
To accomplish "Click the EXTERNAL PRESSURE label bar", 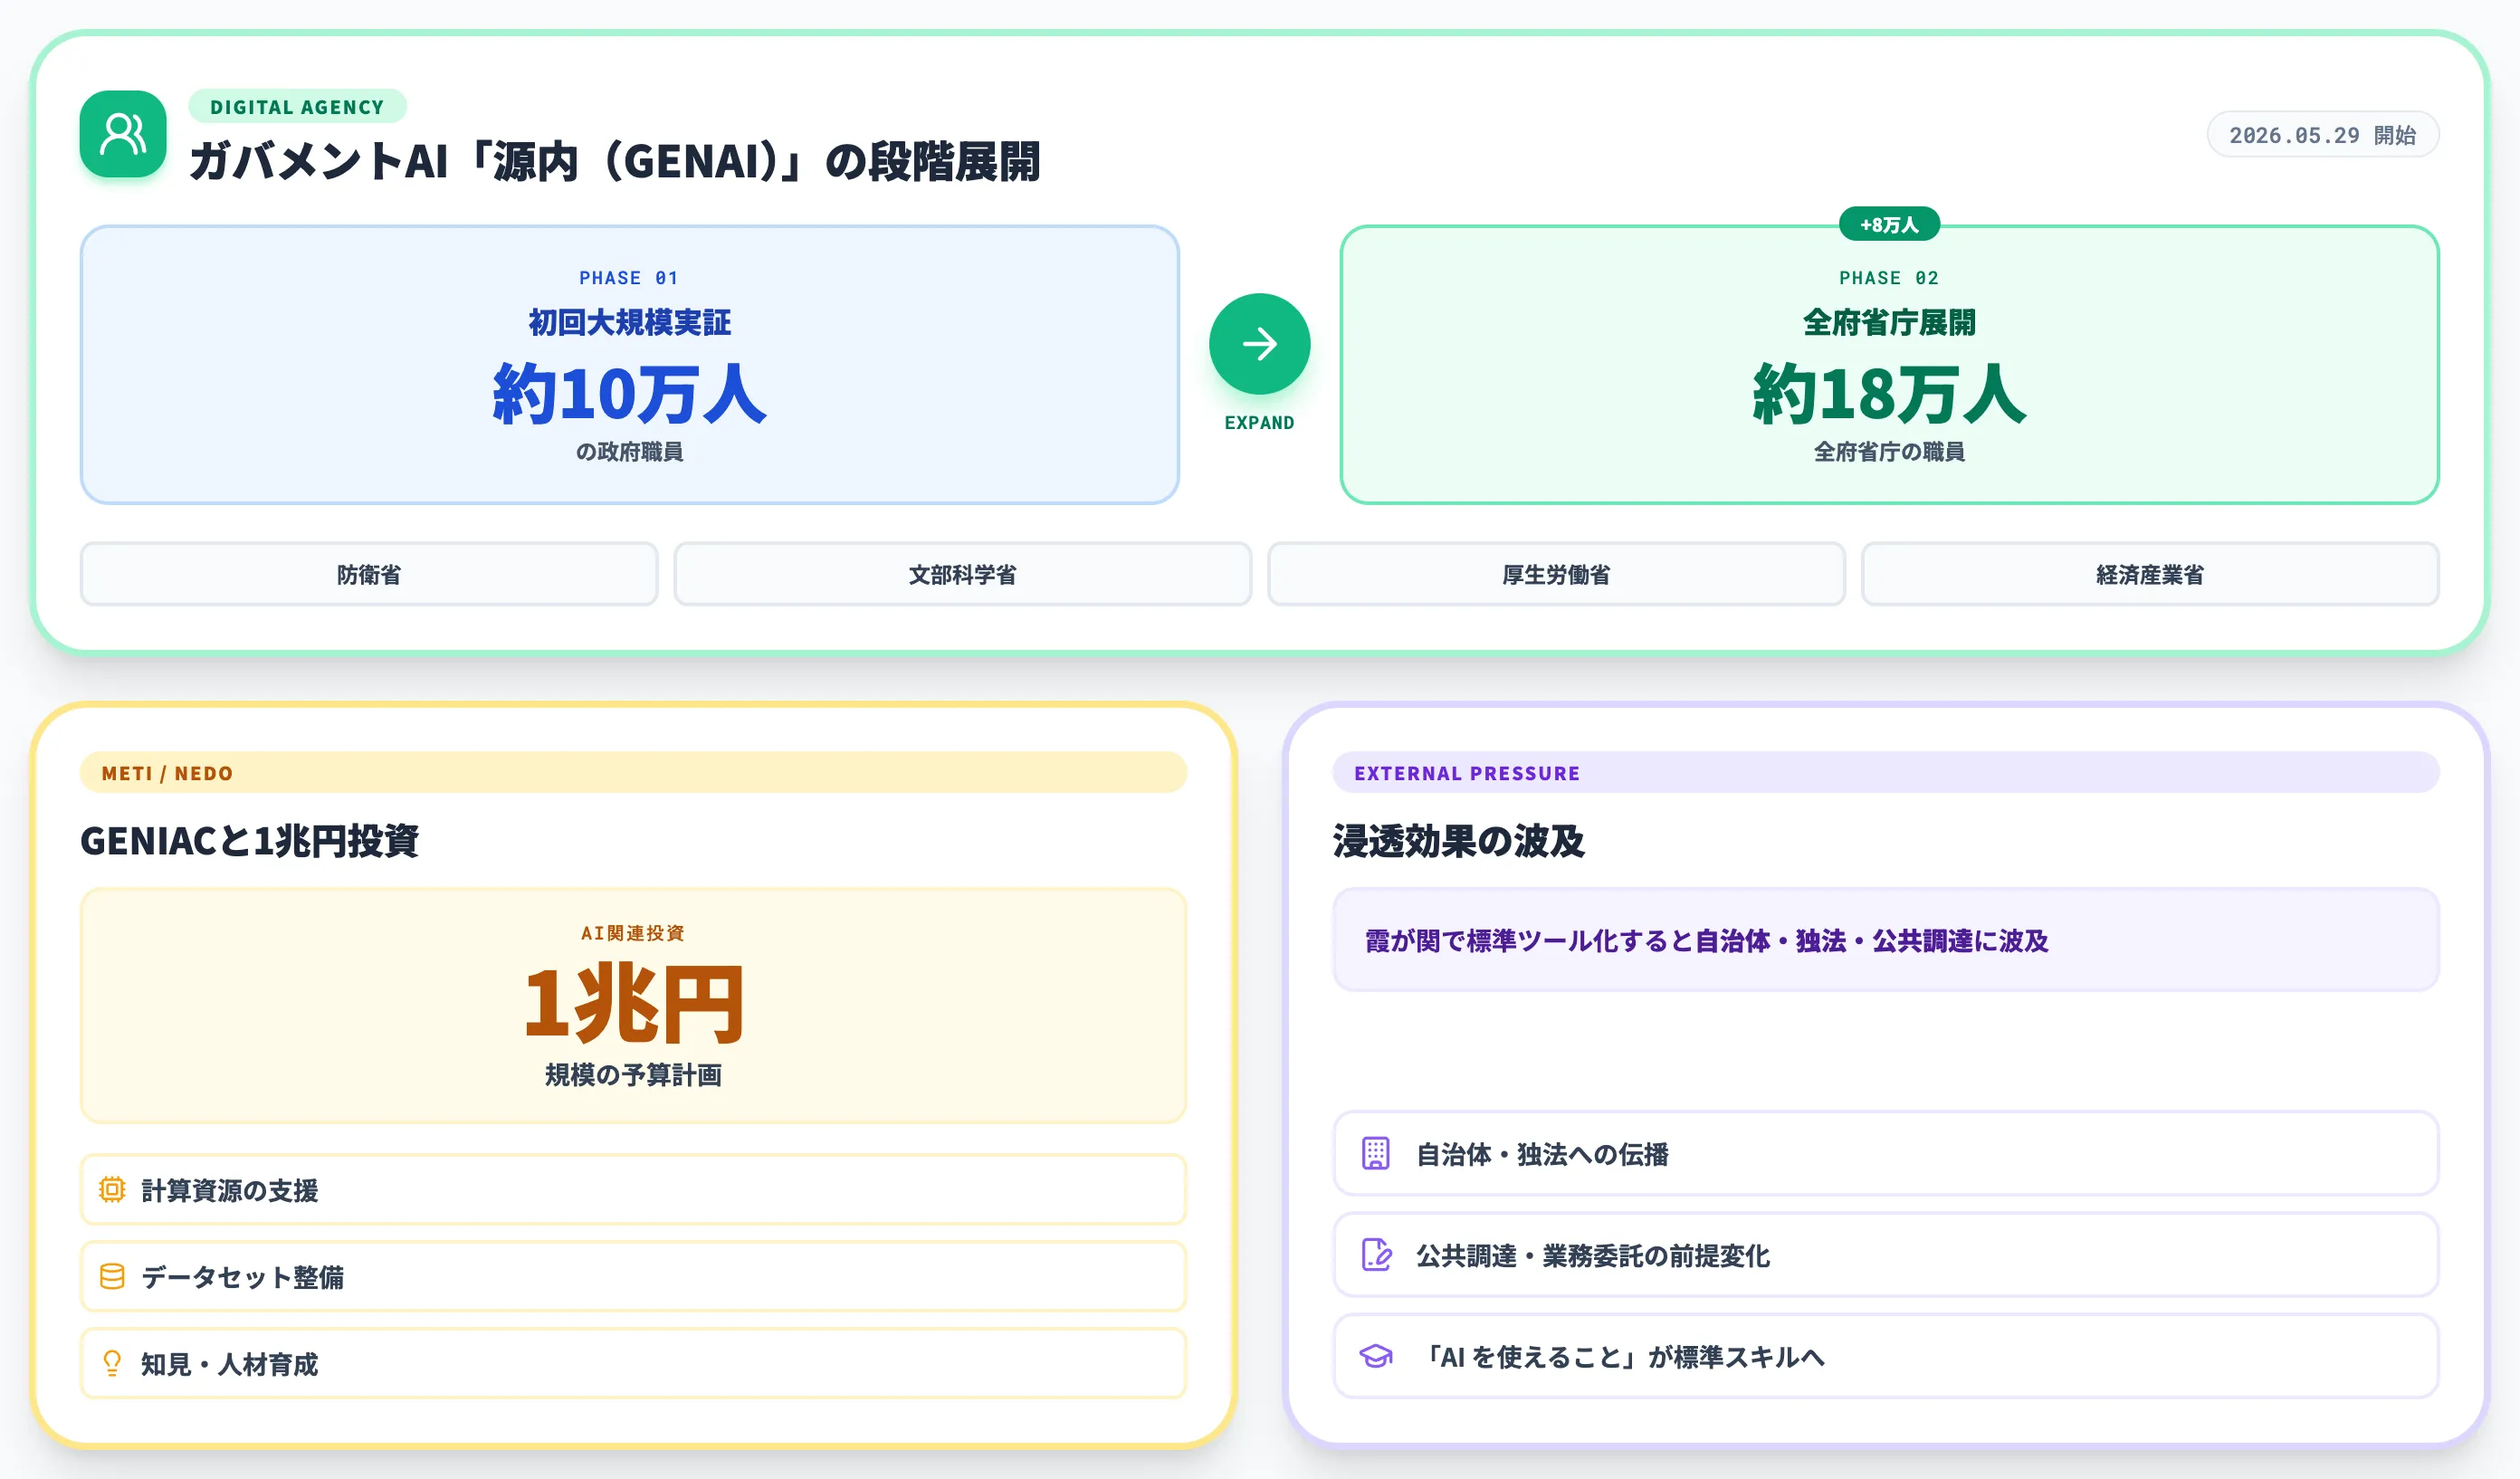I will [1886, 773].
